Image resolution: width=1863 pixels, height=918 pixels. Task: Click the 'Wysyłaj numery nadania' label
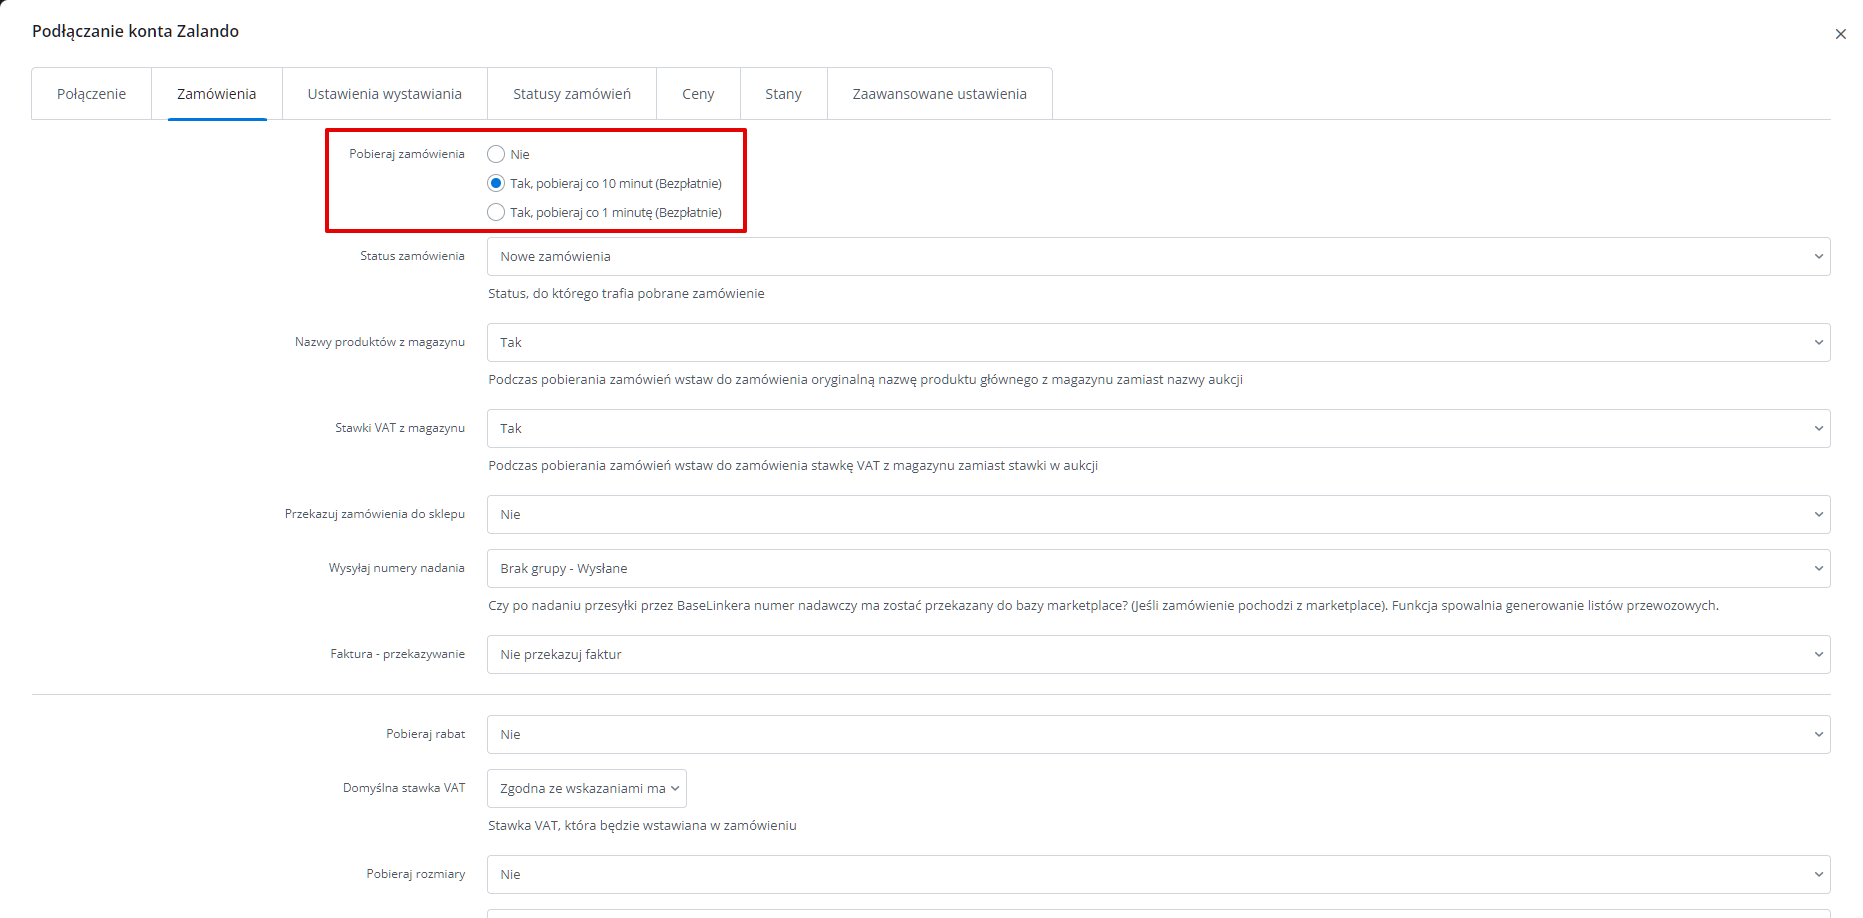point(397,568)
